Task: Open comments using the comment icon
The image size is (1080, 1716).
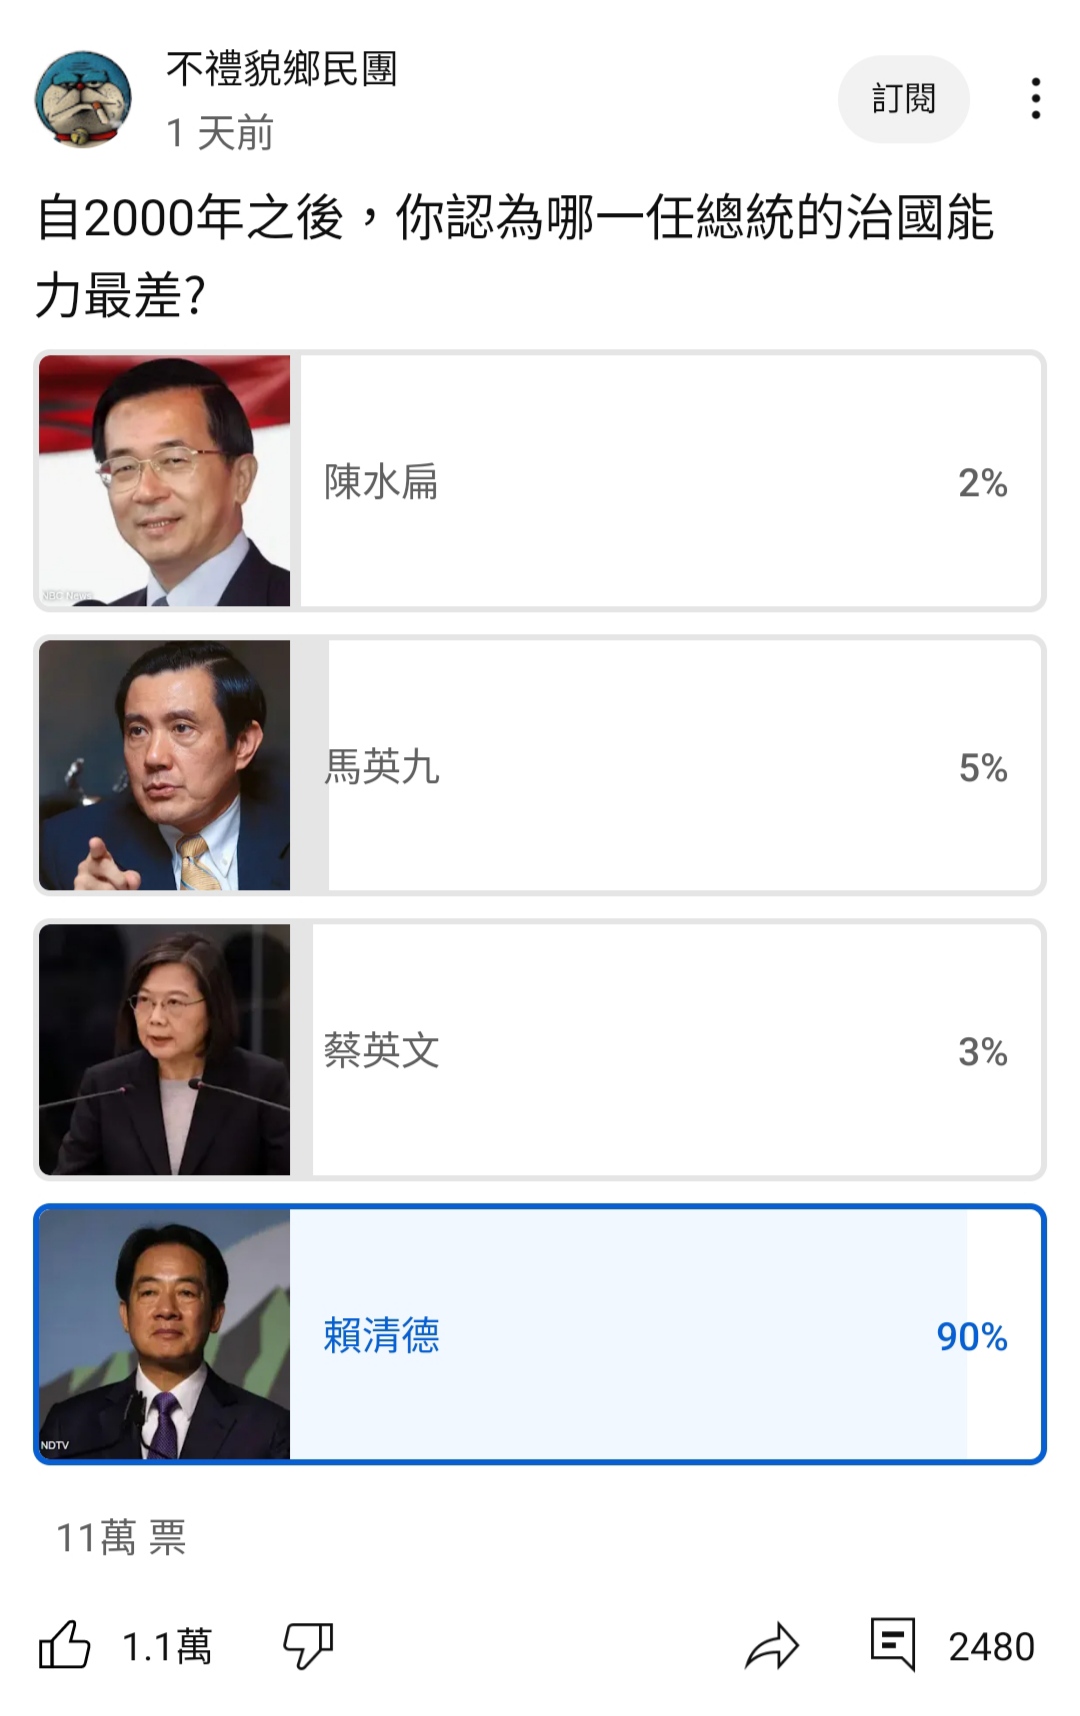Action: [x=893, y=1644]
